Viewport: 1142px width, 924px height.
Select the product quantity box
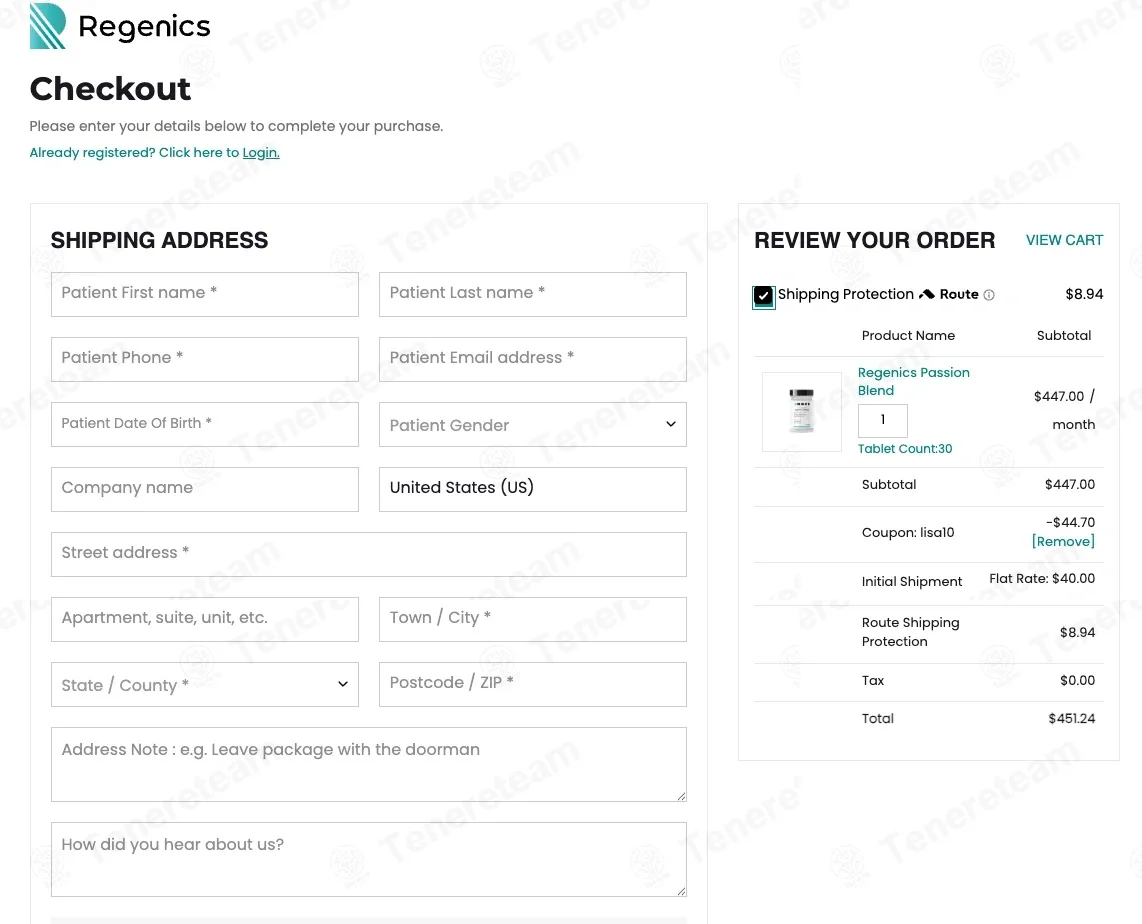[x=883, y=420]
